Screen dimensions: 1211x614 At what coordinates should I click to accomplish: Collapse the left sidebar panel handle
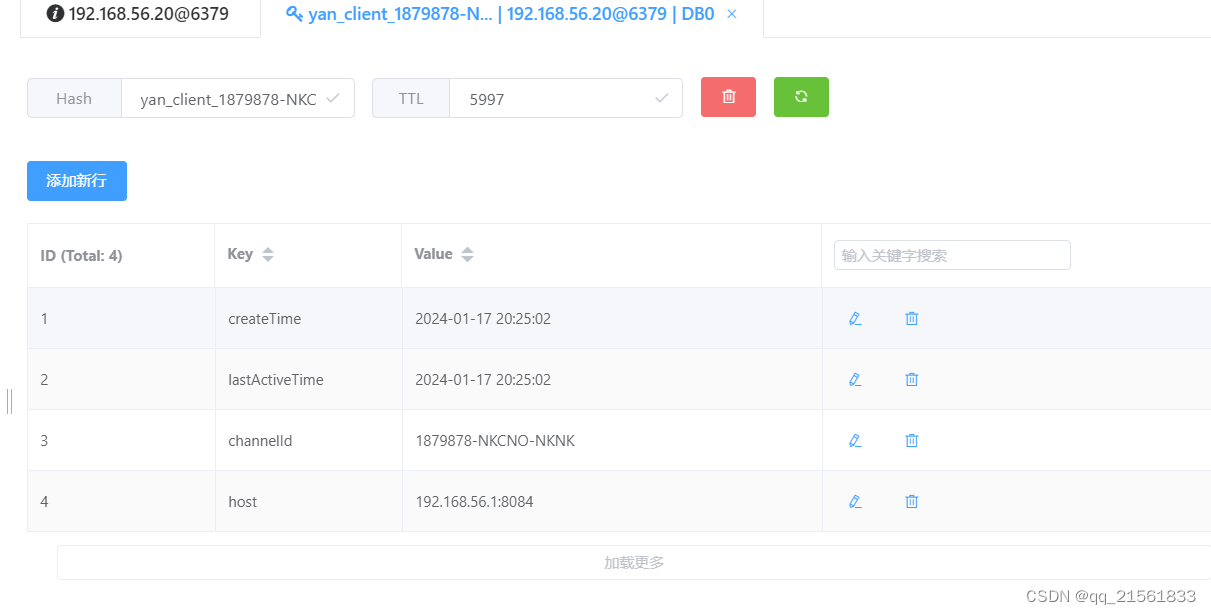coord(9,401)
